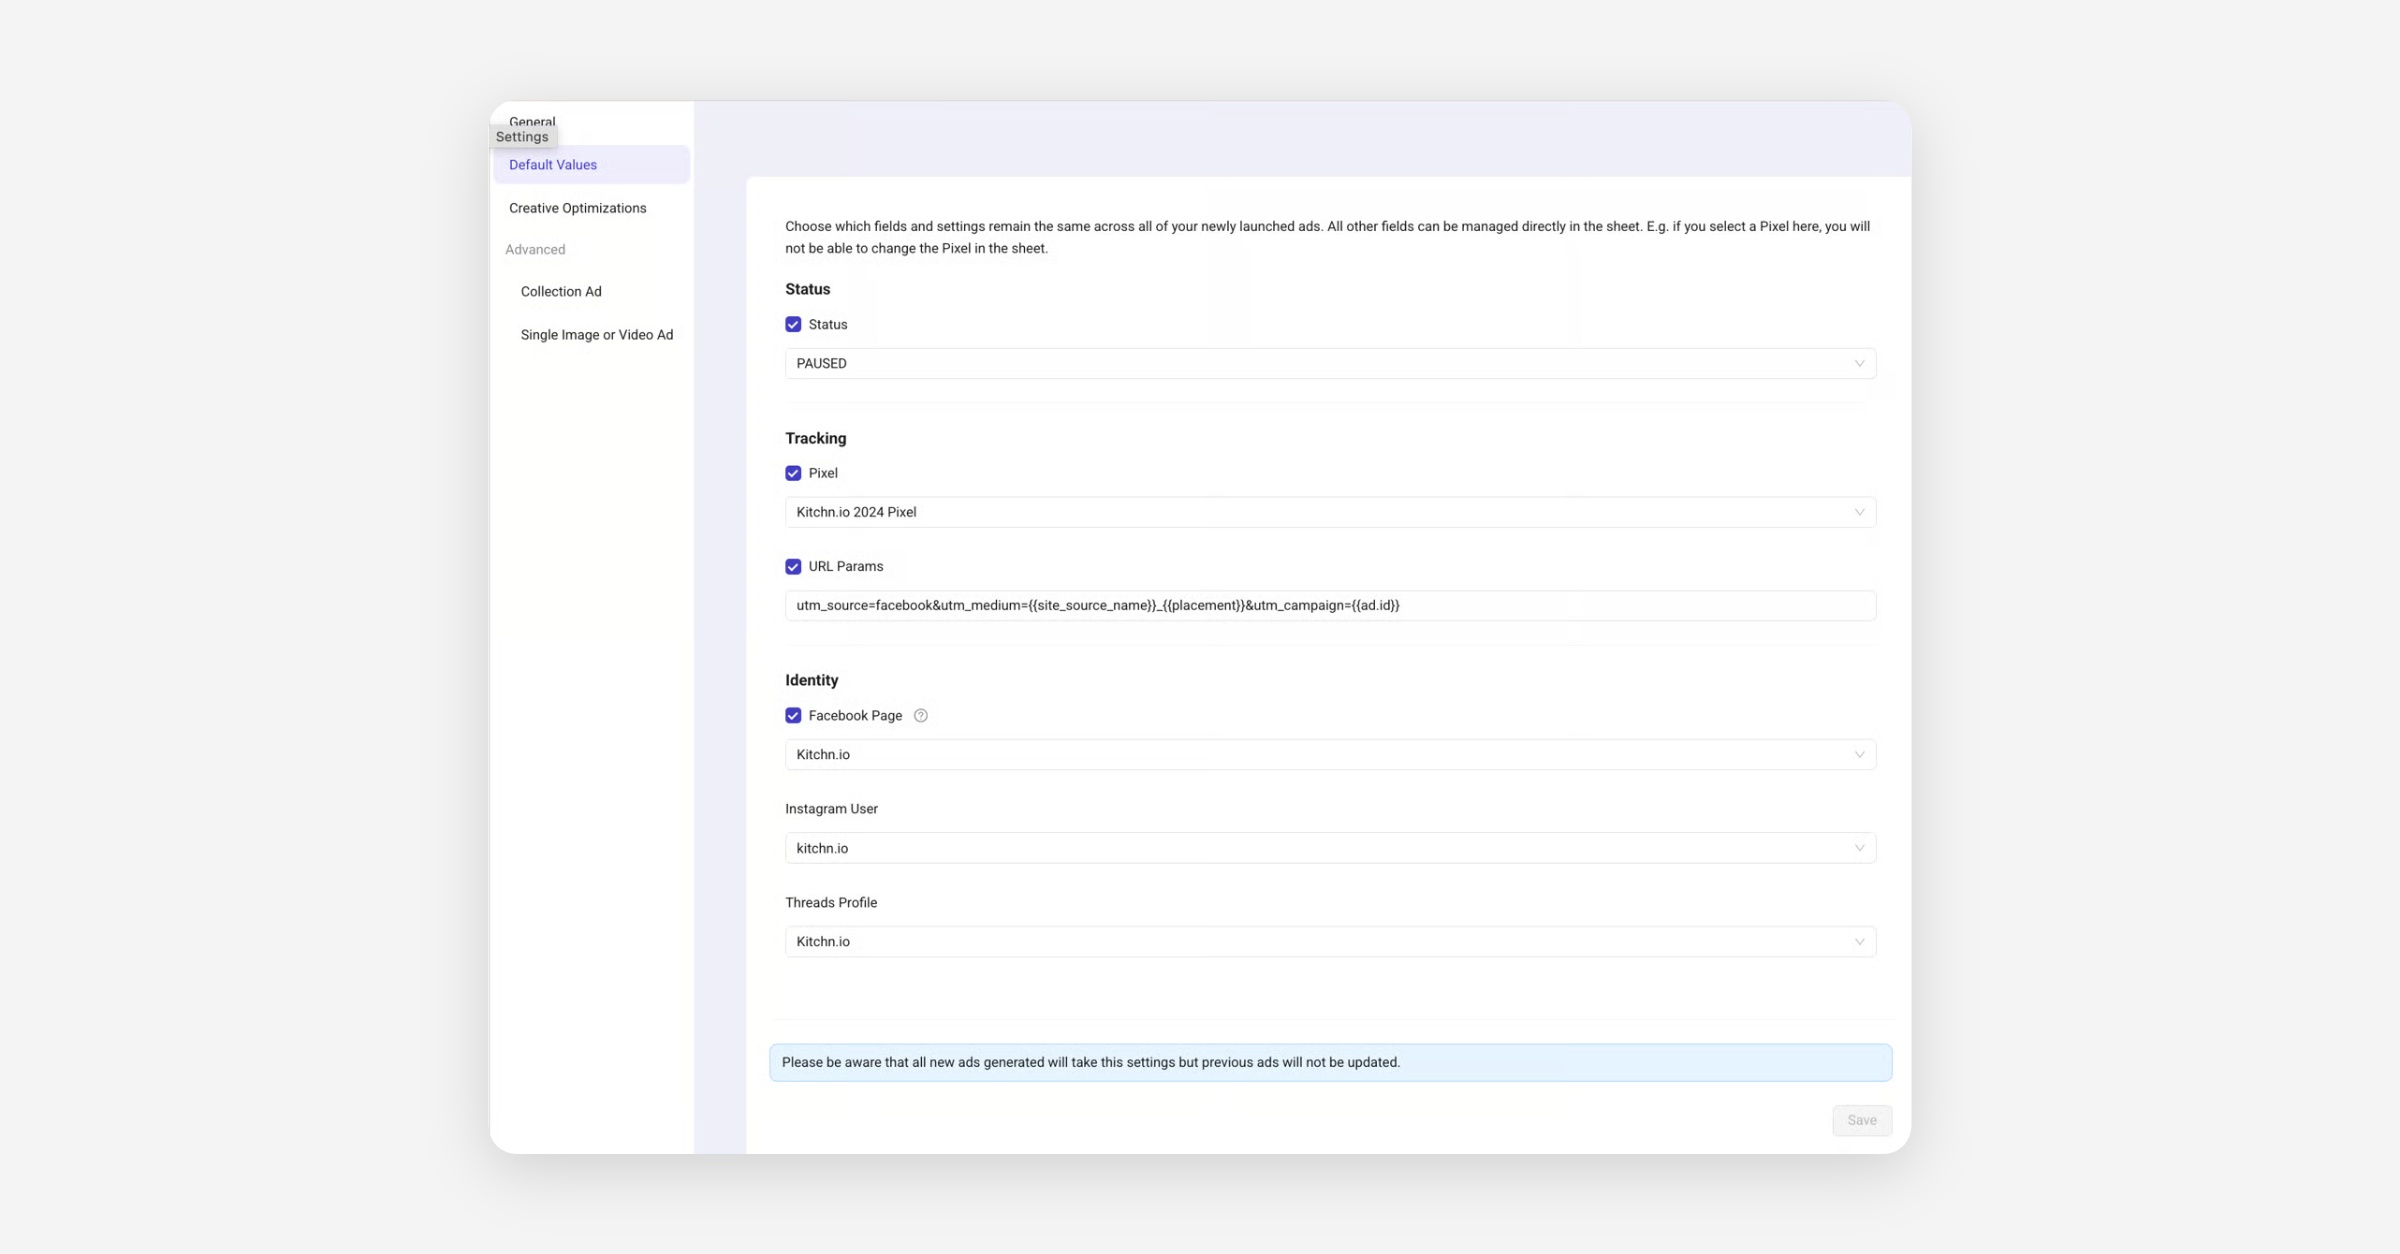Viewport: 2400px width, 1254px height.
Task: Open the Facebook Page Kitchn.io dropdown
Action: click(x=1320, y=754)
